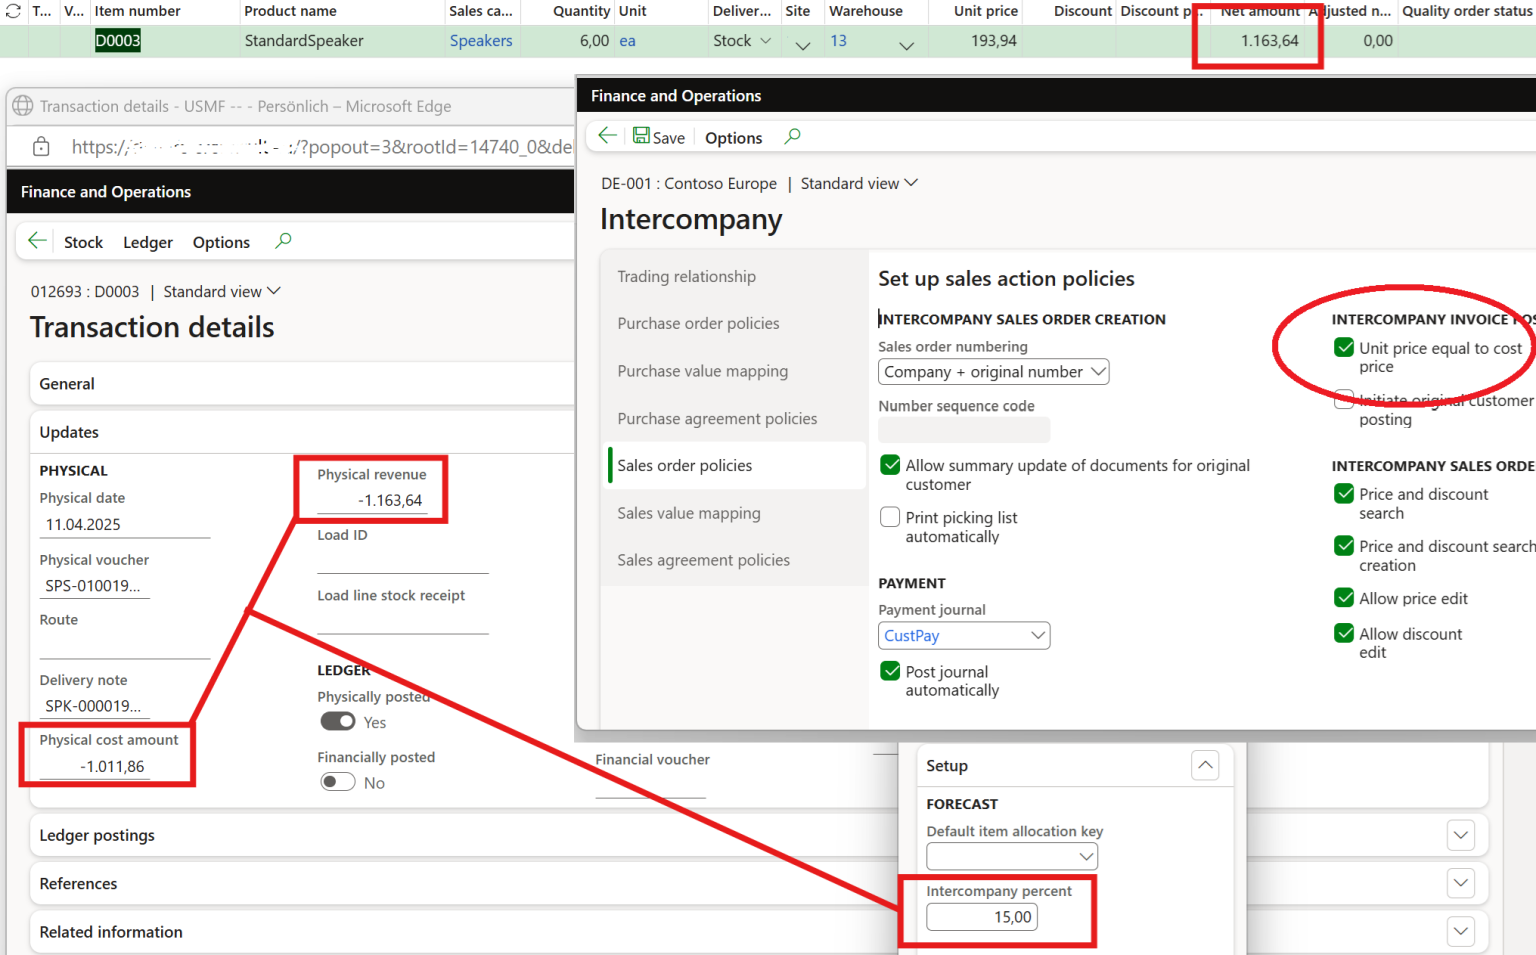Enable Print picking list automatically checkbox
This screenshot has height=955, width=1536.
(890, 517)
